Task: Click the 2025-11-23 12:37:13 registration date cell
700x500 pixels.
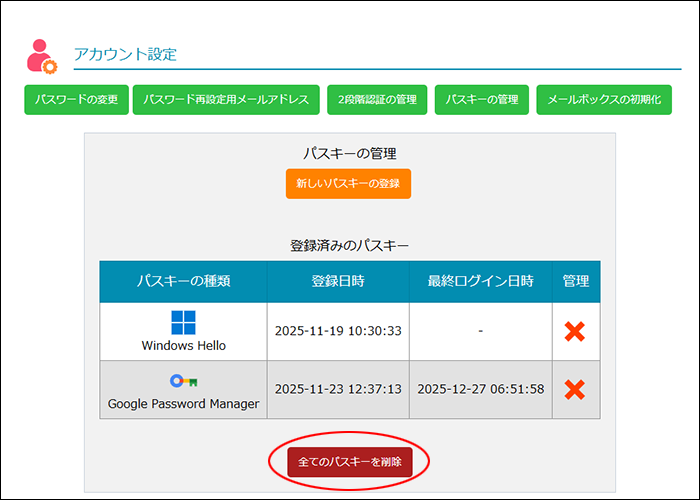Action: 338,389
